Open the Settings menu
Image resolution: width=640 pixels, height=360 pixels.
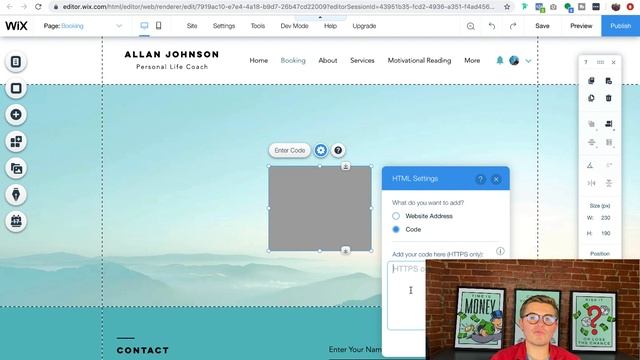point(224,26)
